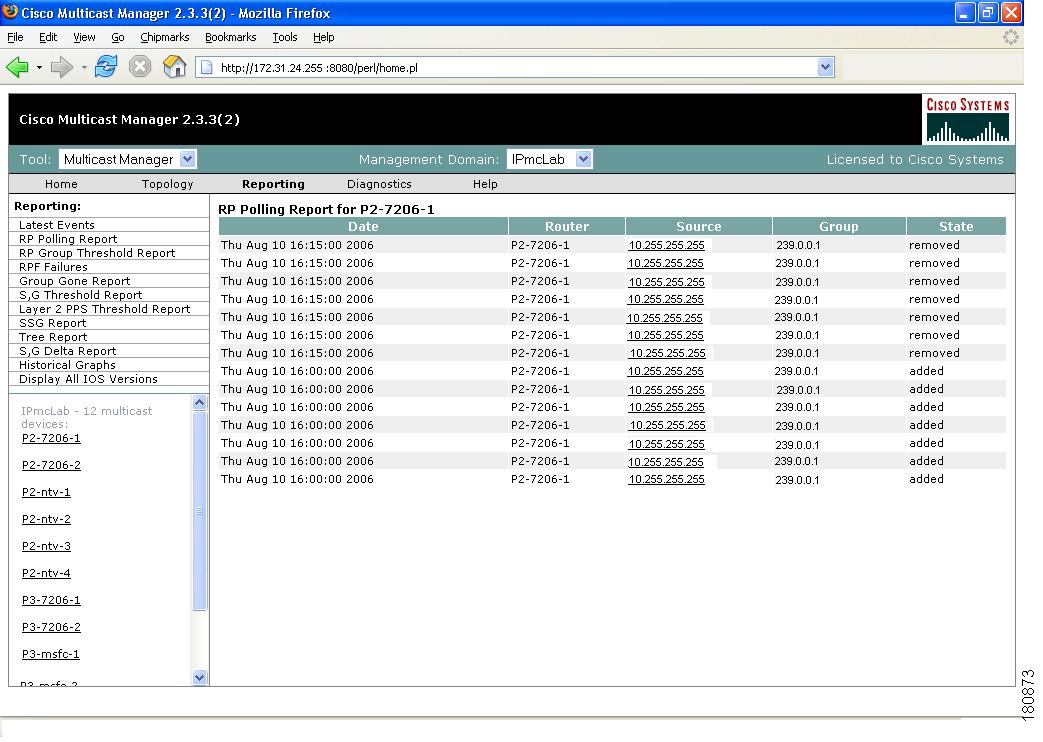Click the State column header
1043x742 pixels.
pyautogui.click(x=956, y=226)
